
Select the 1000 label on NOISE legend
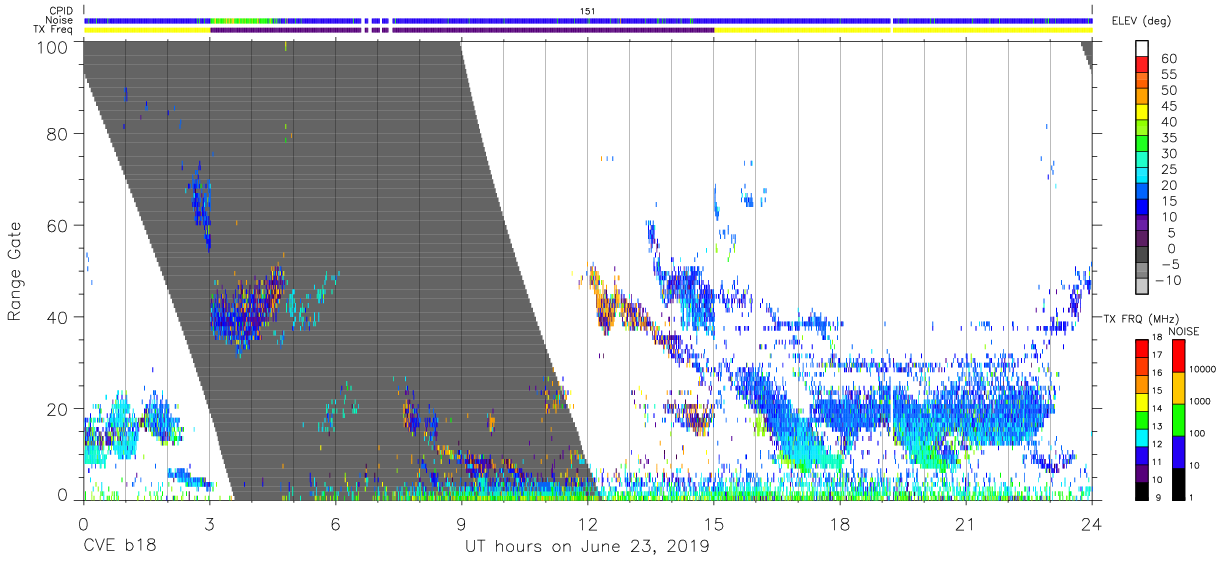tap(1201, 401)
